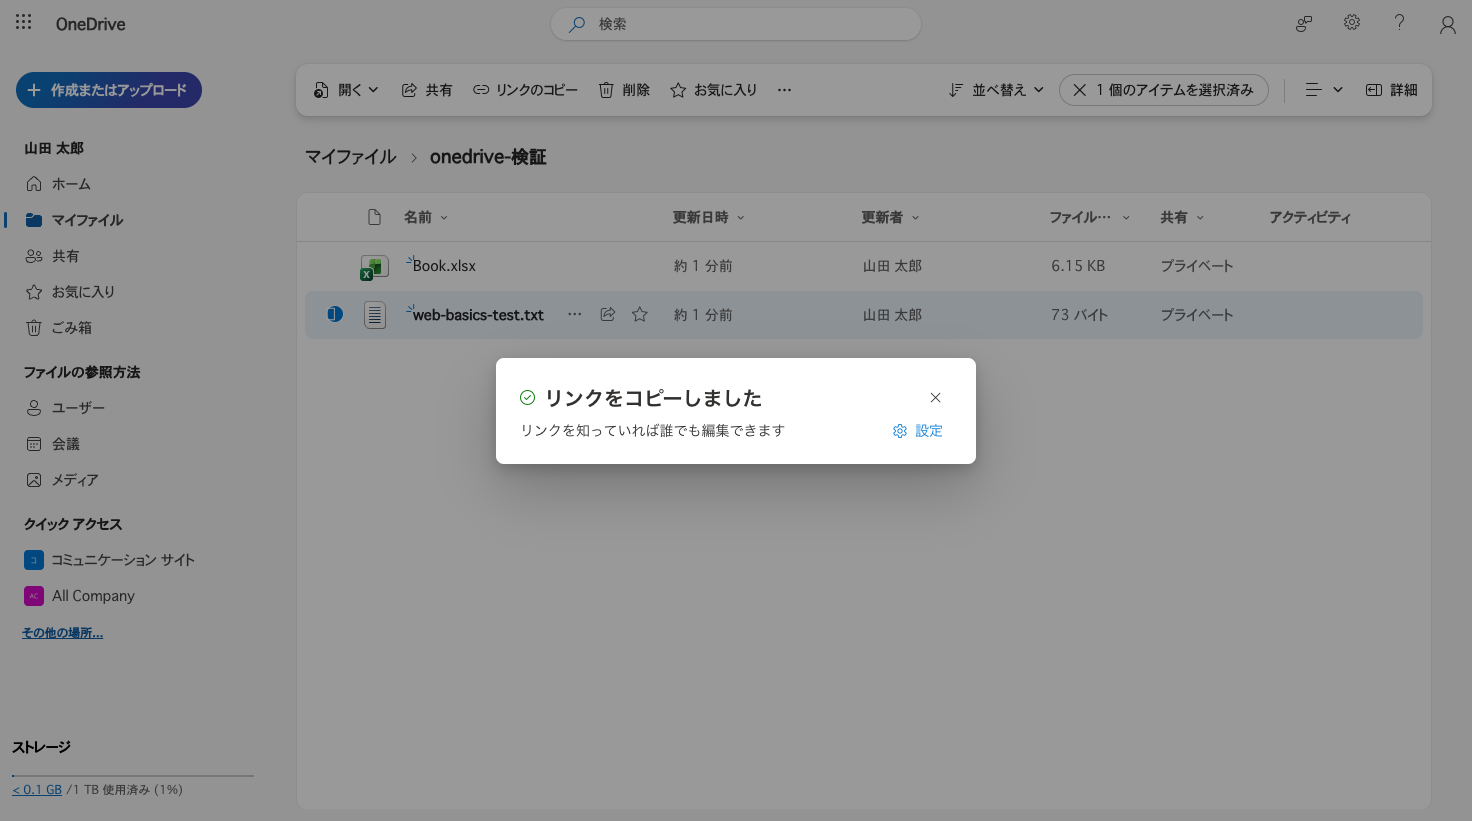Open 更新日時 column dropdown
Screen dimensions: 1472x821
[x=708, y=217]
